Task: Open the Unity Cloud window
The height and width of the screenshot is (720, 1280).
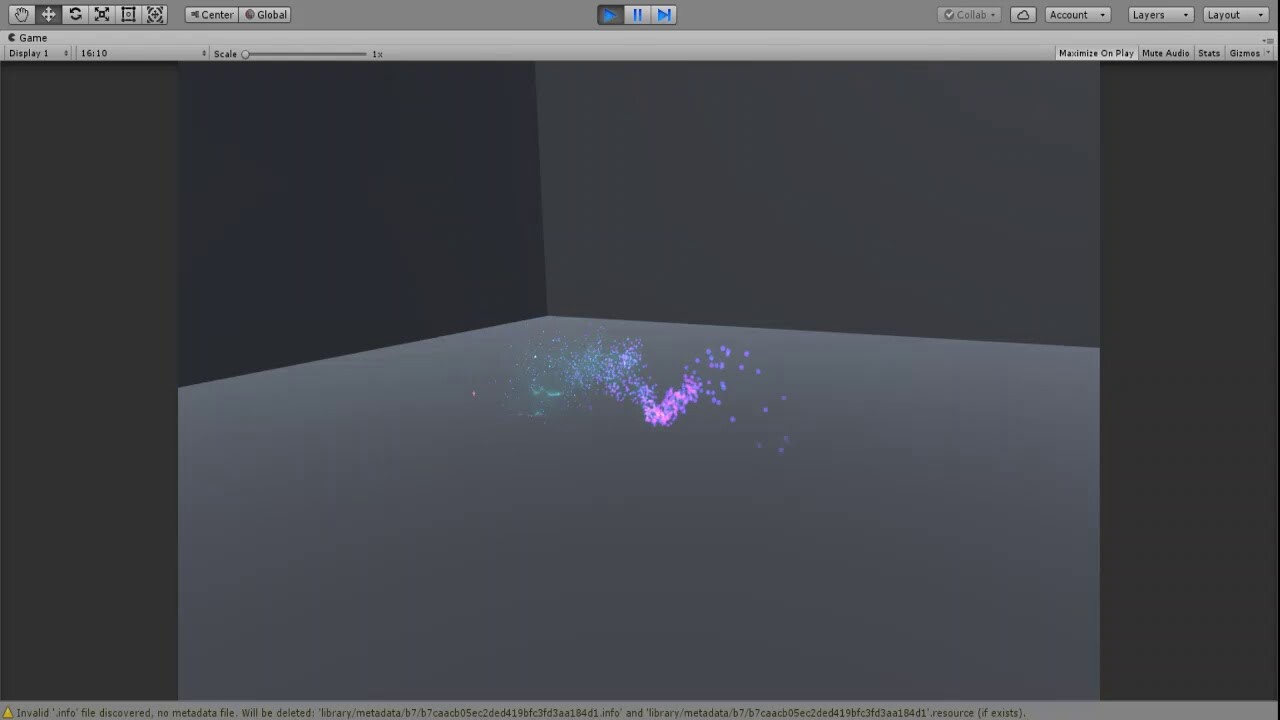Action: click(1023, 14)
